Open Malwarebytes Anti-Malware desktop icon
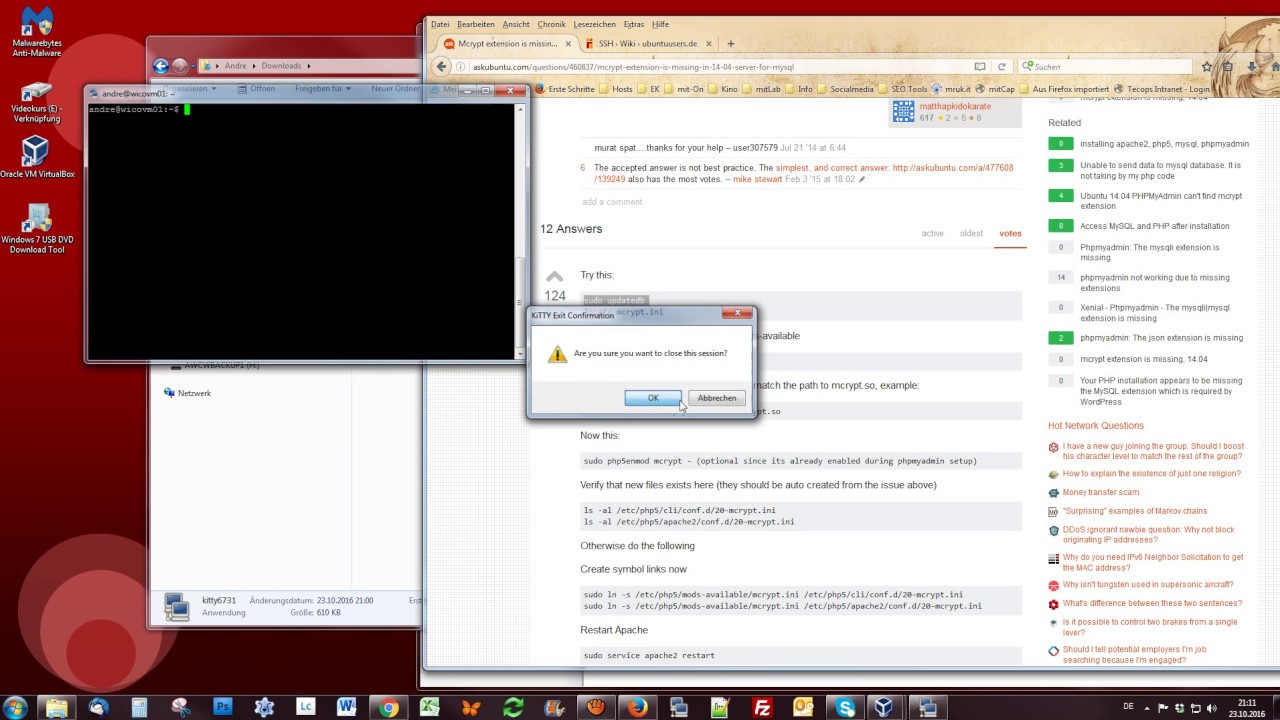1280x720 pixels. 37,32
